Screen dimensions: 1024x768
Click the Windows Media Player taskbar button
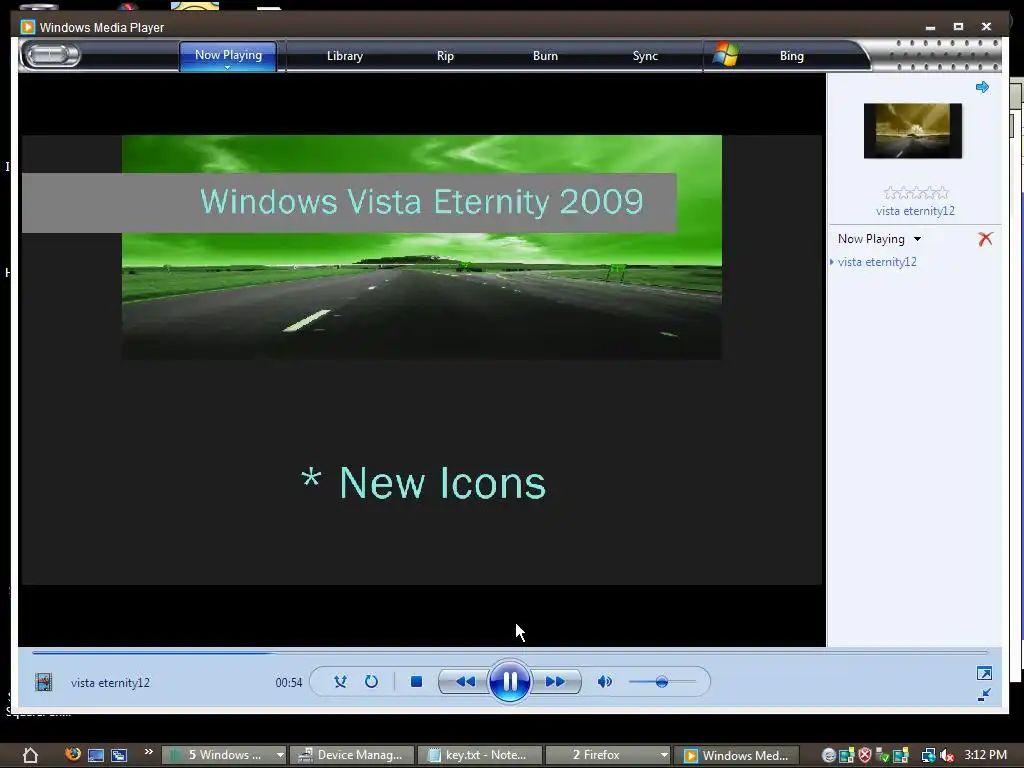(x=737, y=756)
